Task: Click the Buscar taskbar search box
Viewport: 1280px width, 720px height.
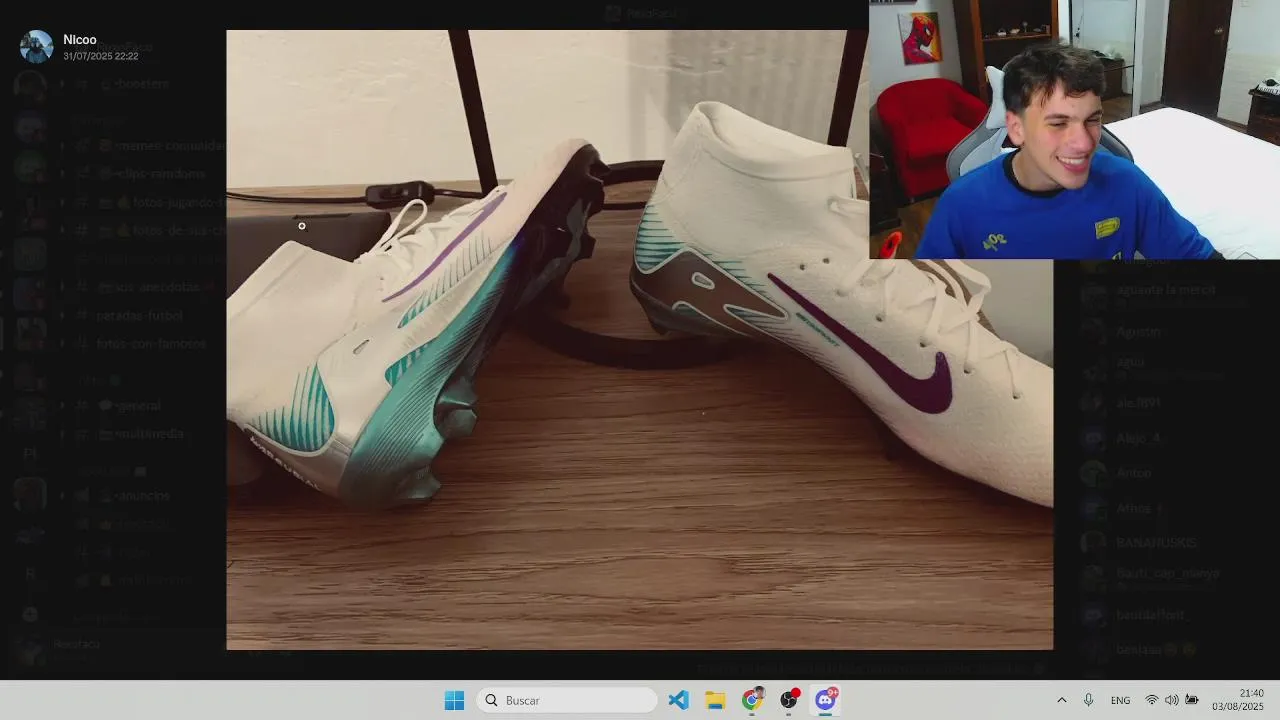Action: [566, 700]
